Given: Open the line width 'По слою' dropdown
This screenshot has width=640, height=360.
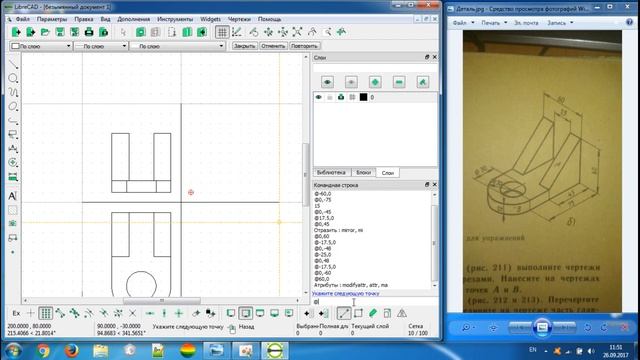Looking at the screenshot, I should click(101, 46).
